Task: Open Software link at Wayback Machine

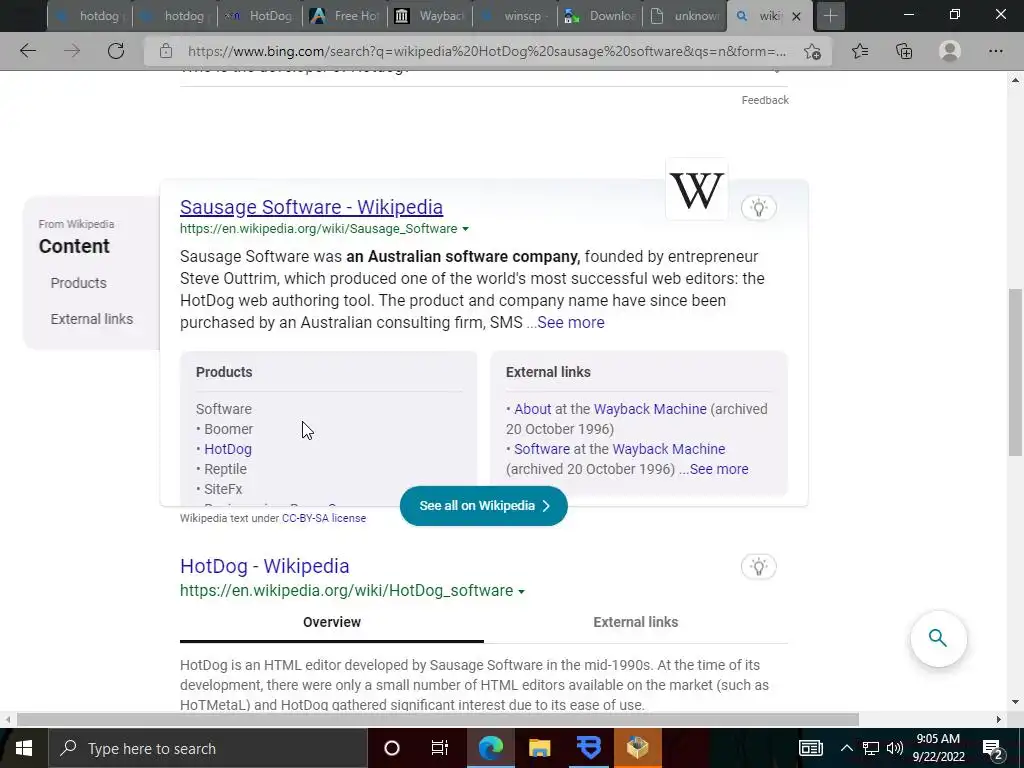Action: tap(542, 449)
